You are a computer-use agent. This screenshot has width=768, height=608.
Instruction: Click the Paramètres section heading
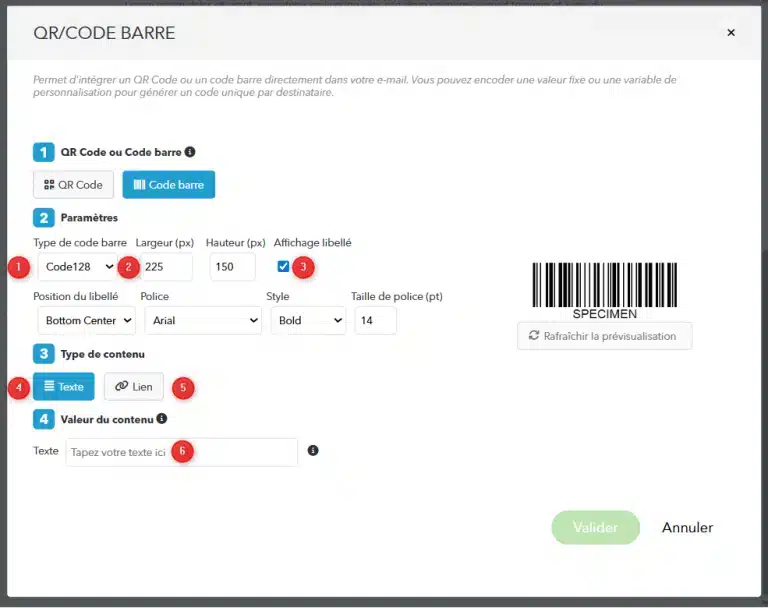(x=89, y=218)
